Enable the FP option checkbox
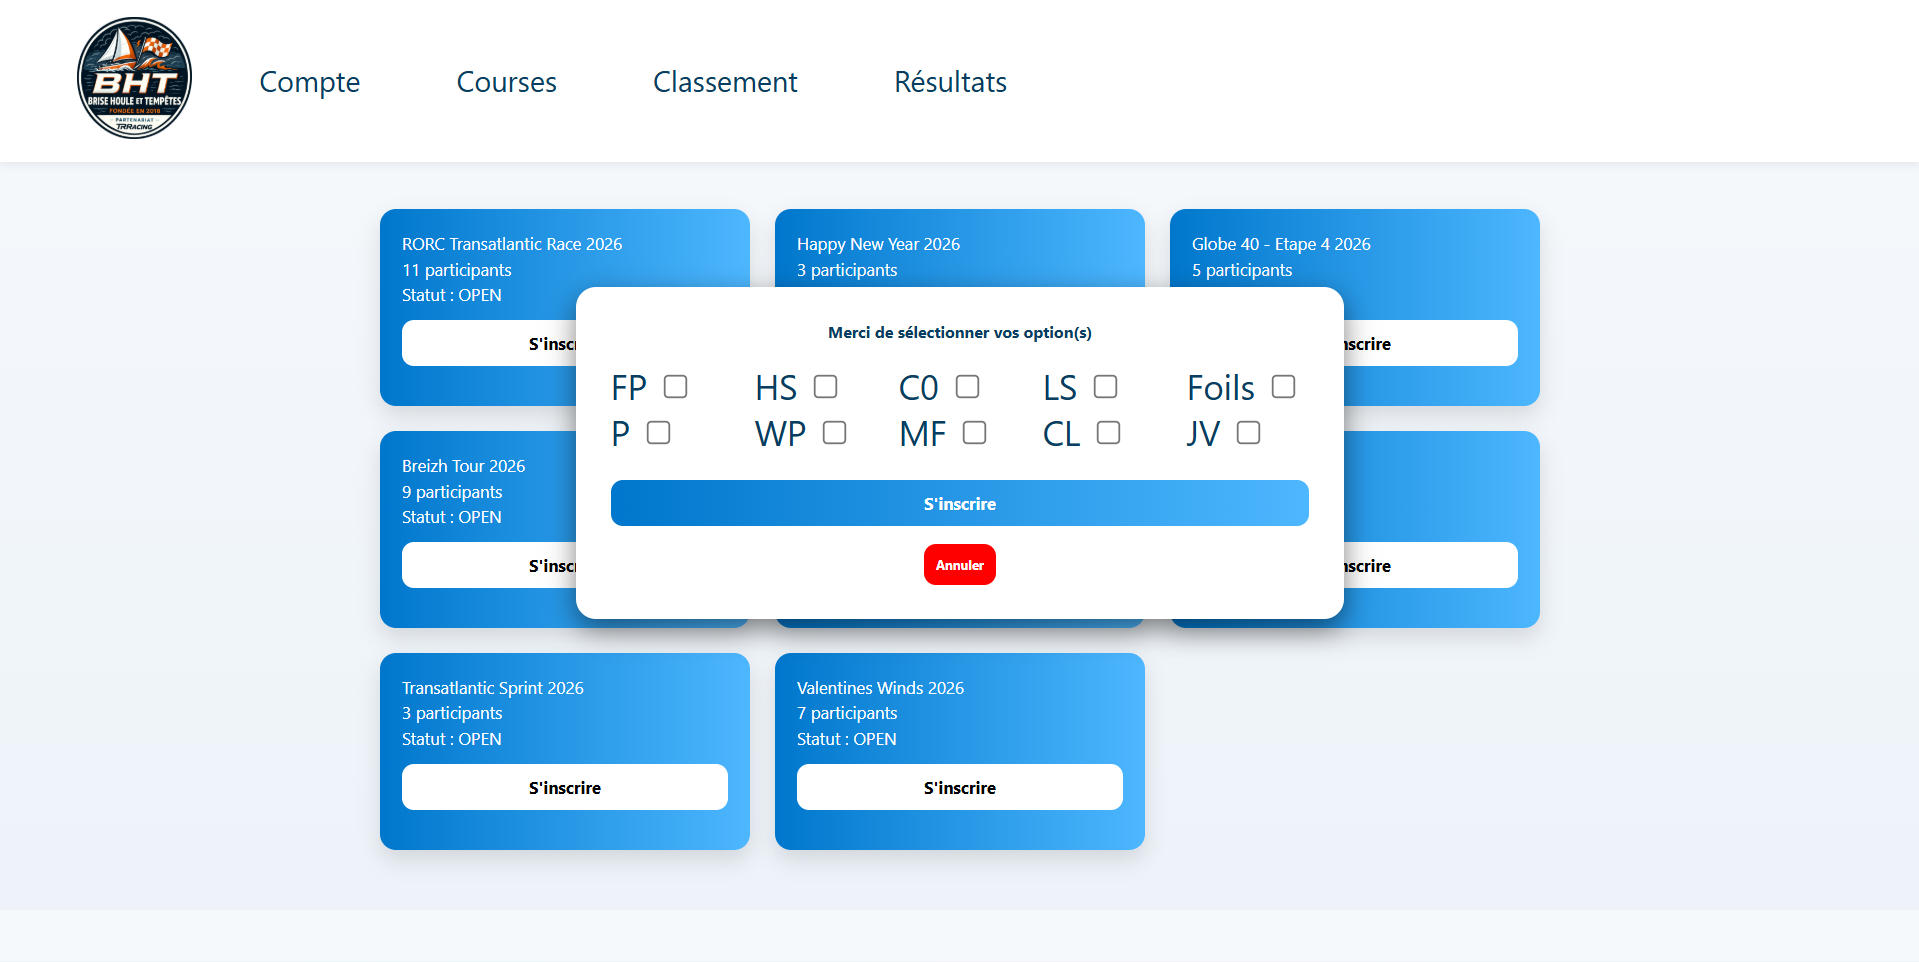 [676, 387]
